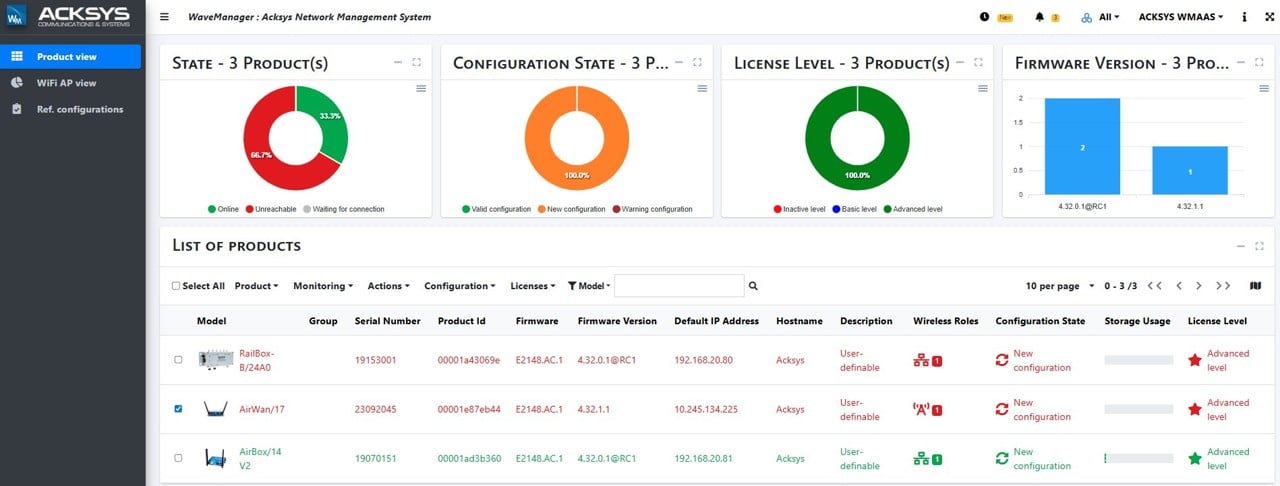Open the Actions dropdown menu
This screenshot has width=1280, height=486.
388,286
